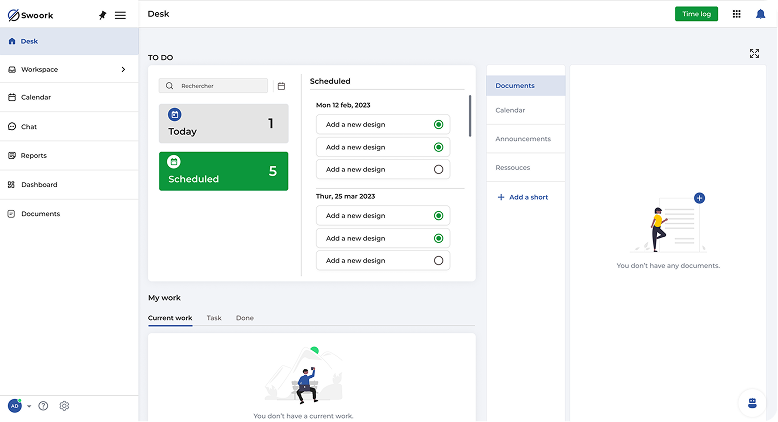Switch to the Done tab
778x422 pixels.
coord(245,318)
